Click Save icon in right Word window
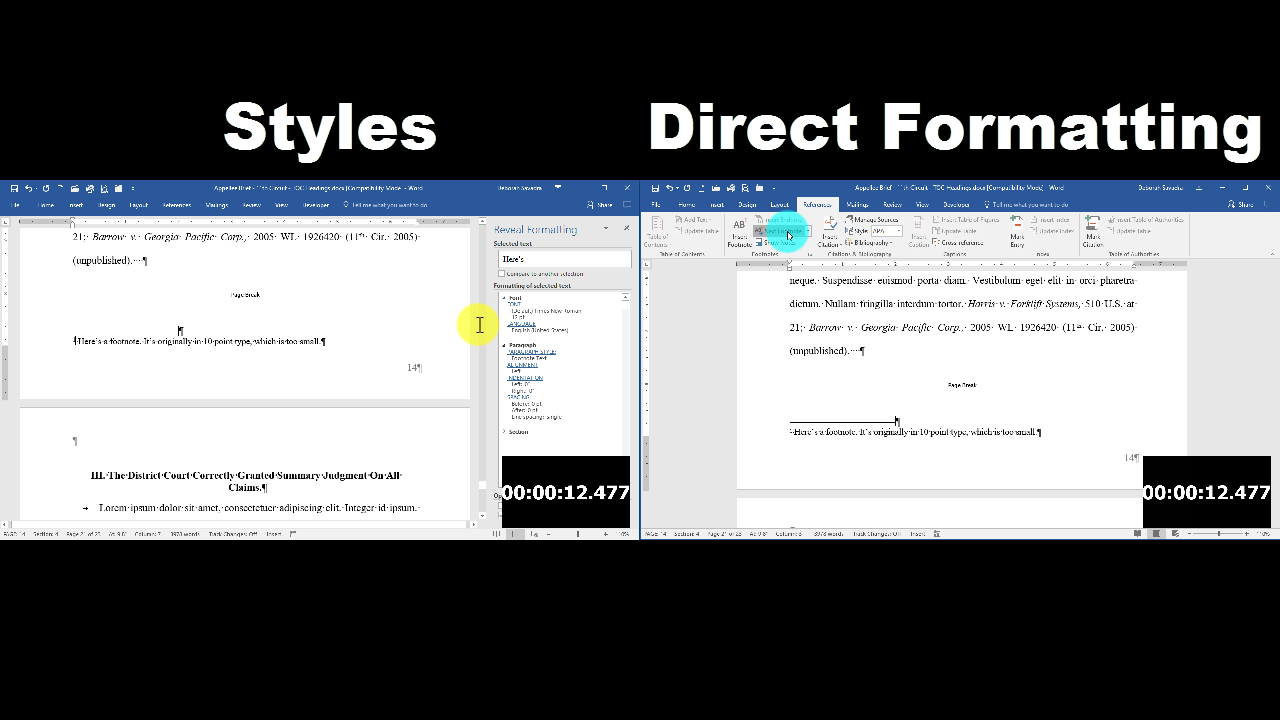This screenshot has width=1280, height=720. 655,188
